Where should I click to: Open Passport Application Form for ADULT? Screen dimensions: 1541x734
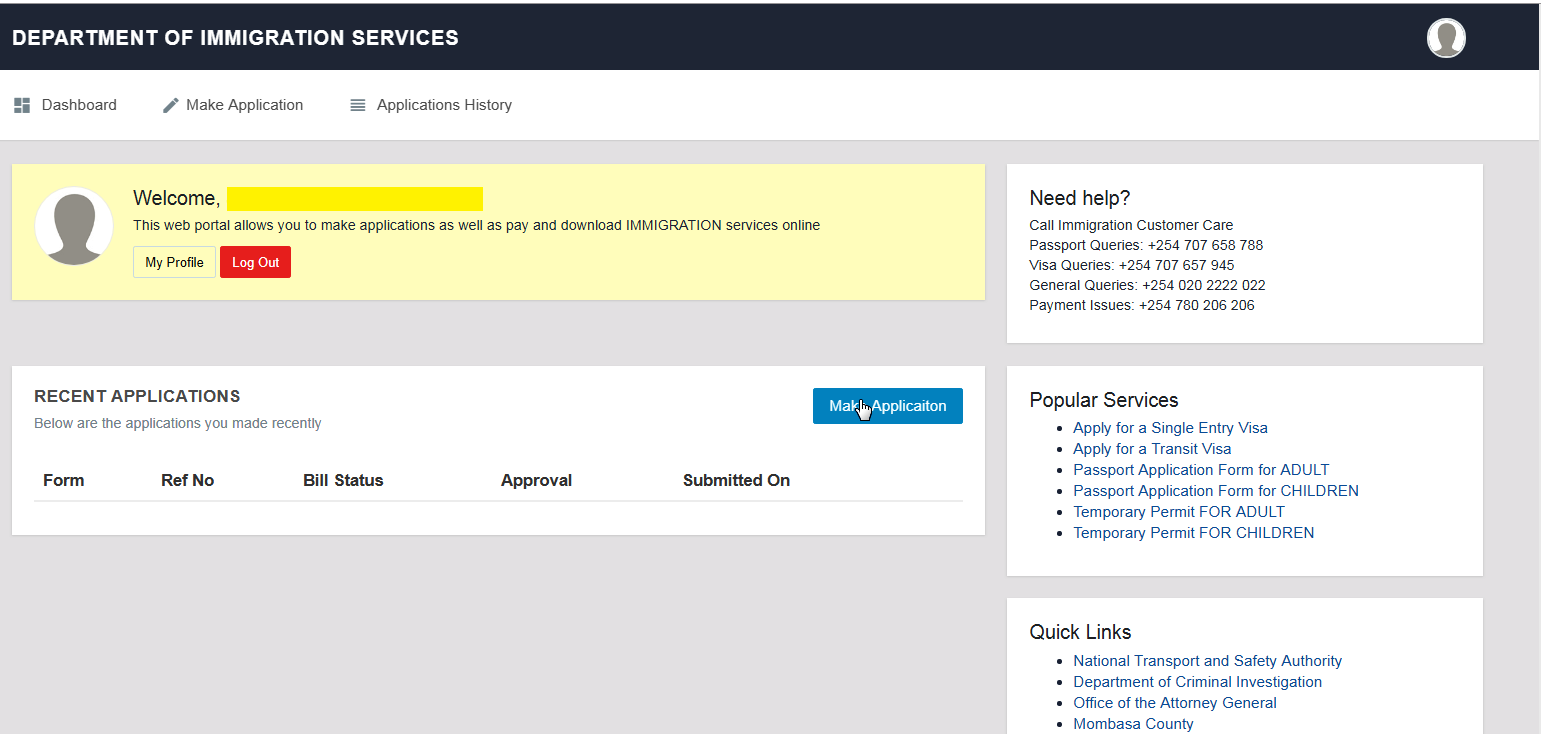coord(1201,470)
